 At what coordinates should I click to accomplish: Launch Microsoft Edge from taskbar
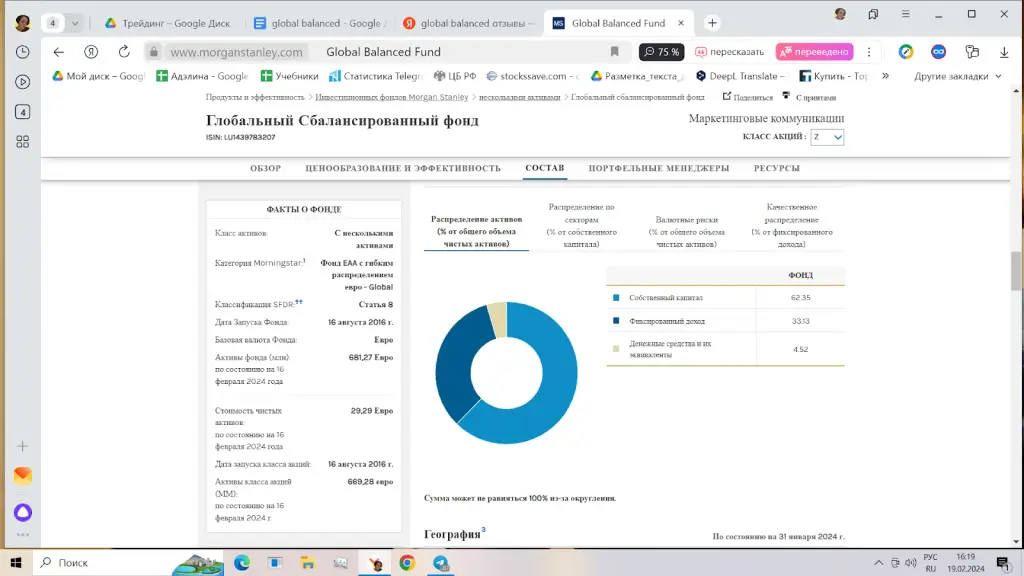coord(242,562)
